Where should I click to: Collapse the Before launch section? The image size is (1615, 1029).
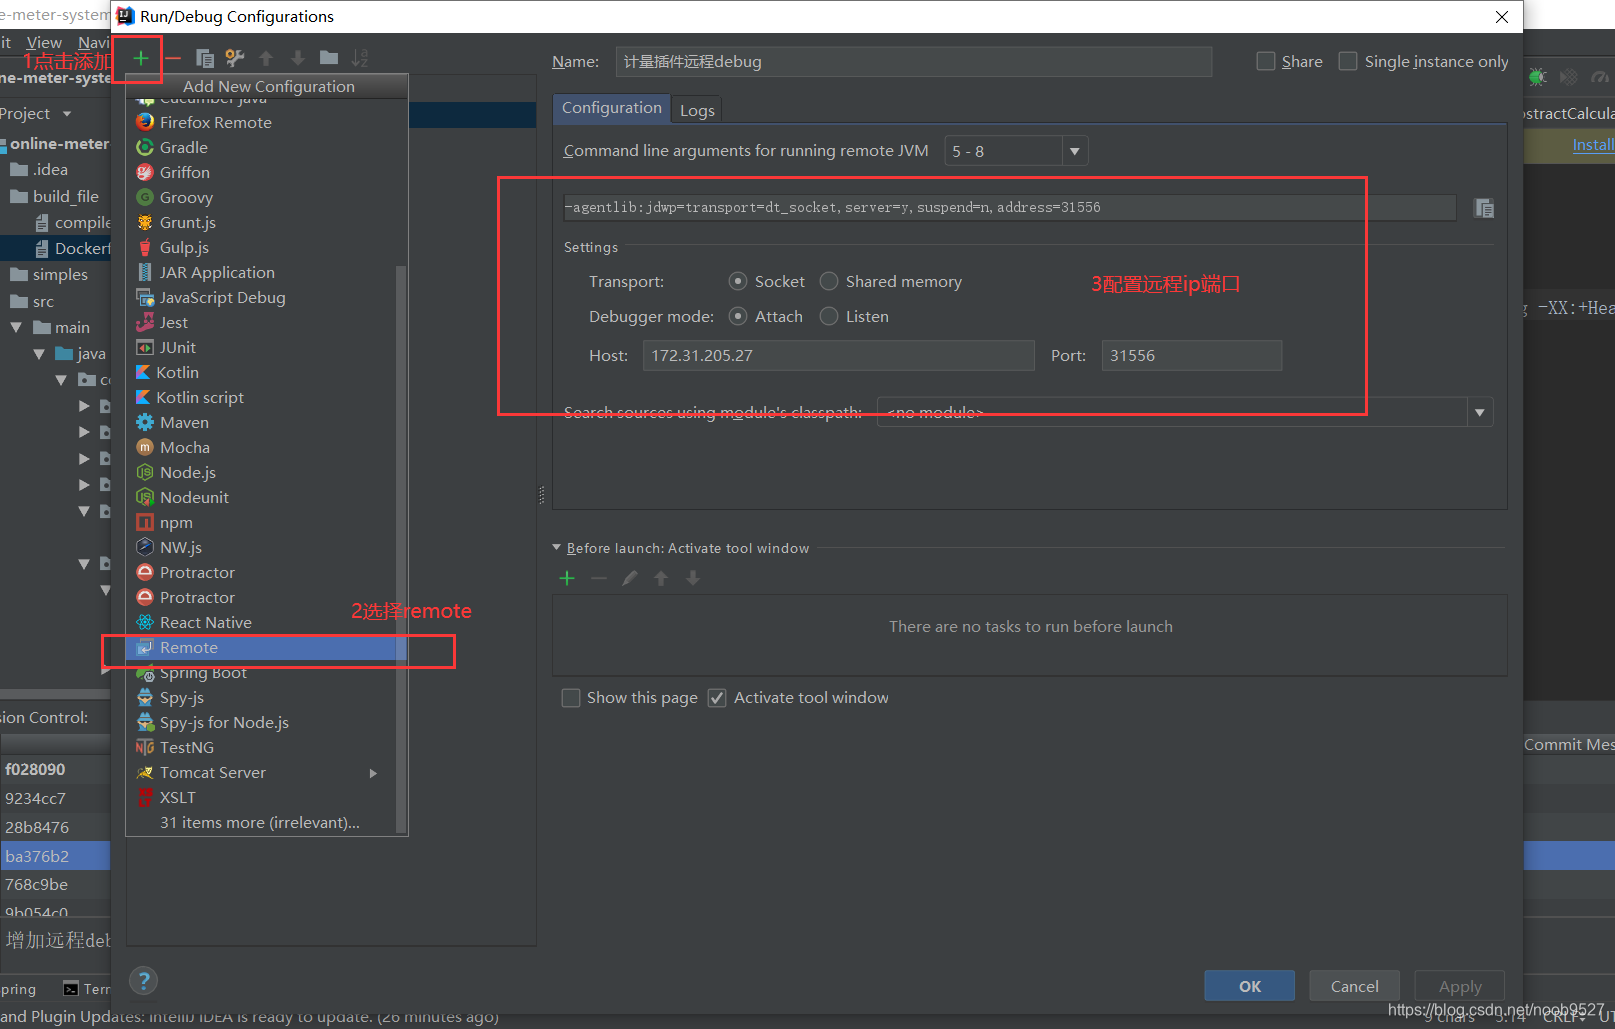(557, 548)
